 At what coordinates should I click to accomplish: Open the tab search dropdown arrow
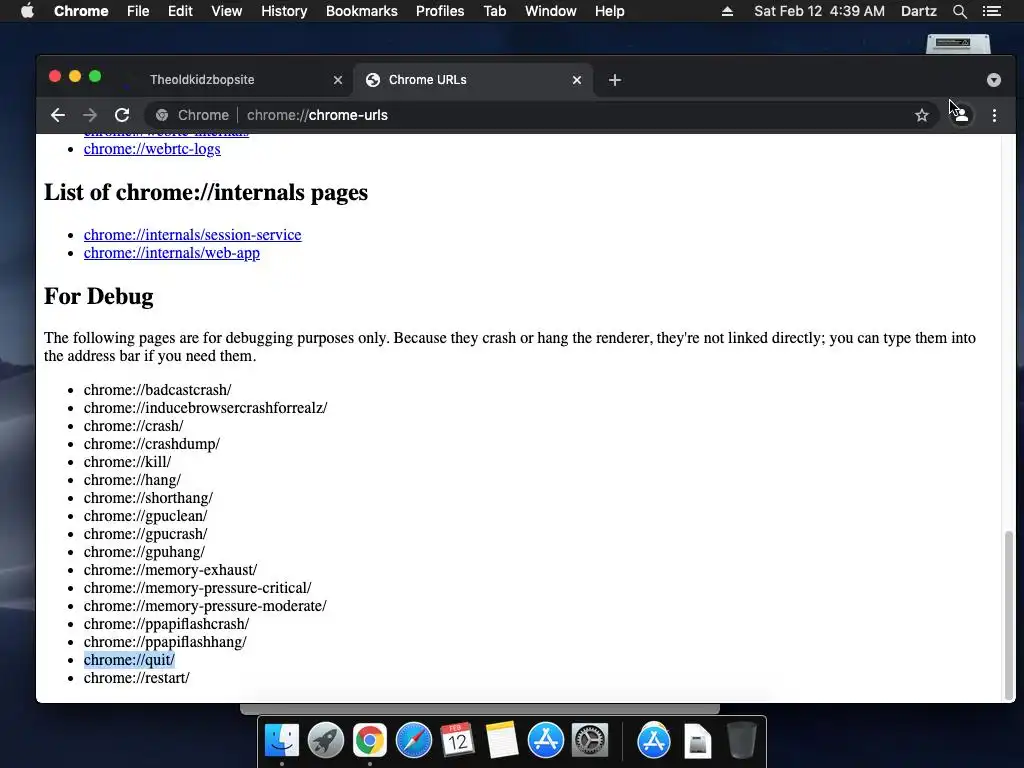[993, 80]
